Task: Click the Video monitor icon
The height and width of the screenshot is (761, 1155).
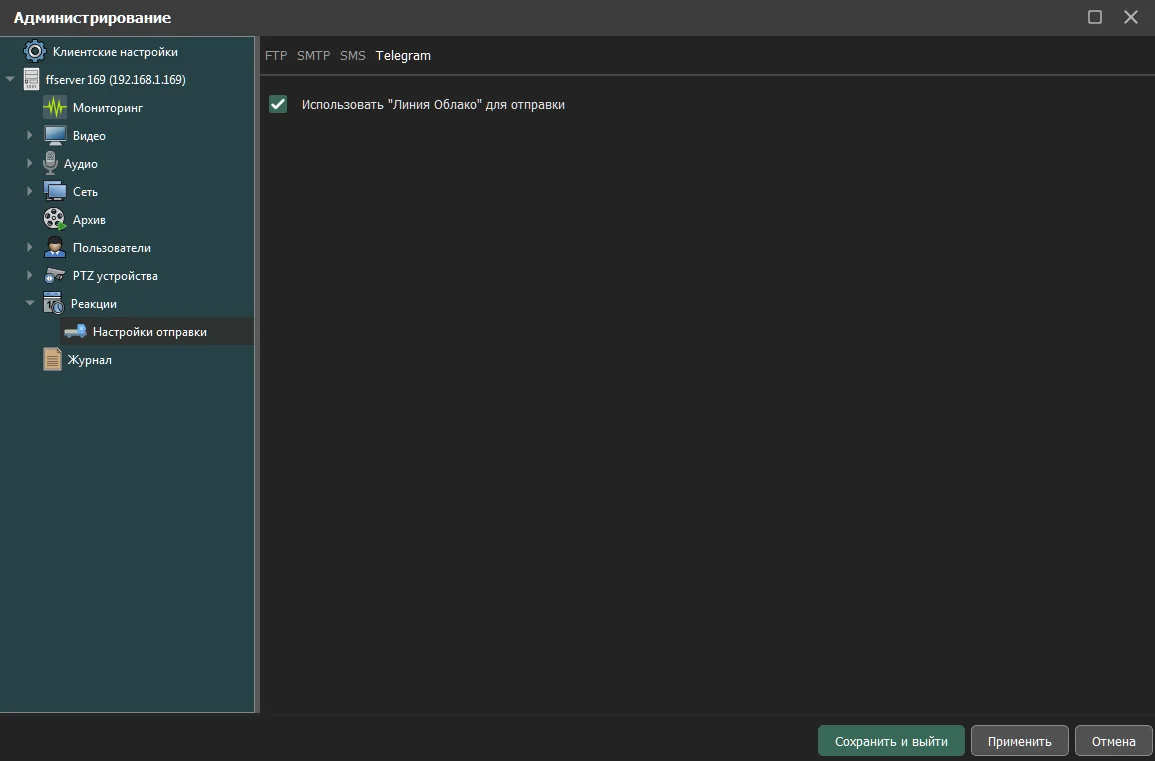Action: (x=55, y=135)
